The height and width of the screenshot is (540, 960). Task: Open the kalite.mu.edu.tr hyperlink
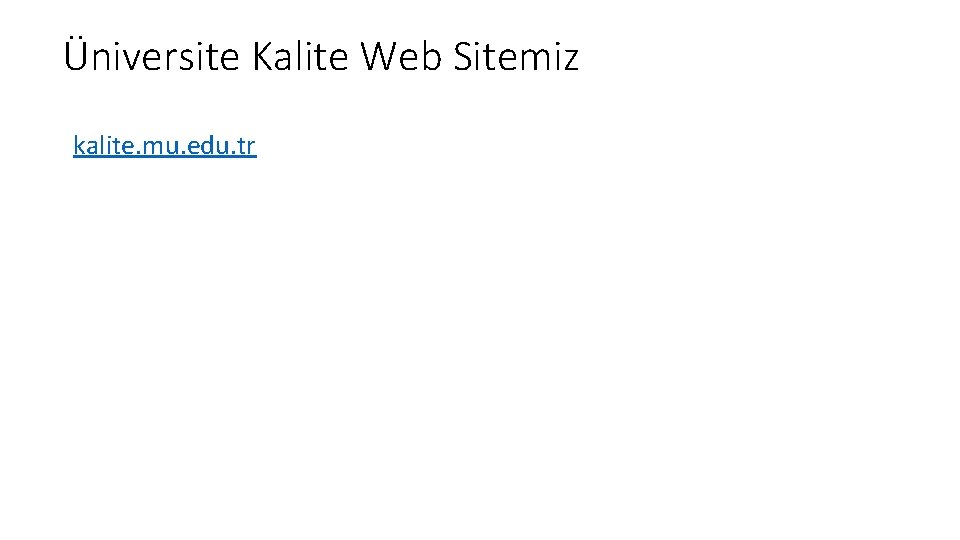[164, 146]
